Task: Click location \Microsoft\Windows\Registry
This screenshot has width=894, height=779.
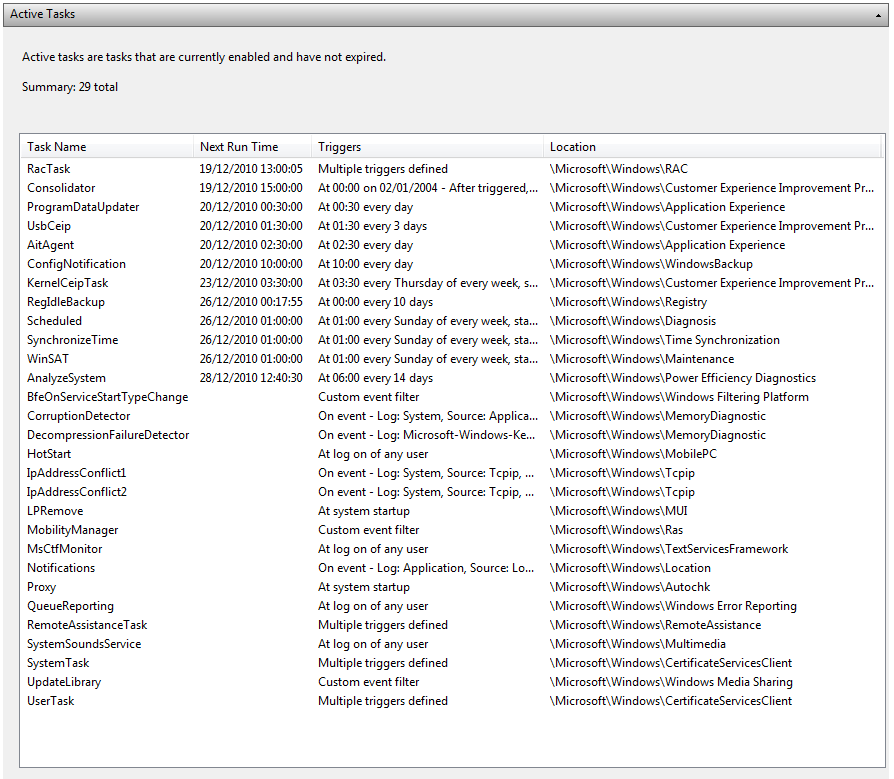Action: pos(628,302)
